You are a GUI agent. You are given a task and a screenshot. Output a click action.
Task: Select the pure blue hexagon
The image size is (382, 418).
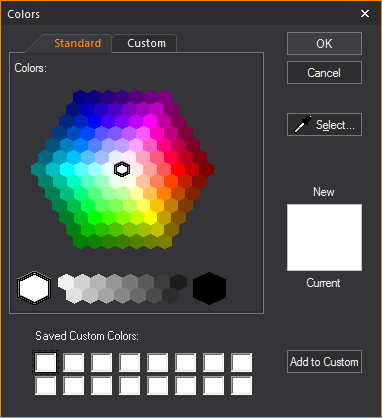[94, 121]
